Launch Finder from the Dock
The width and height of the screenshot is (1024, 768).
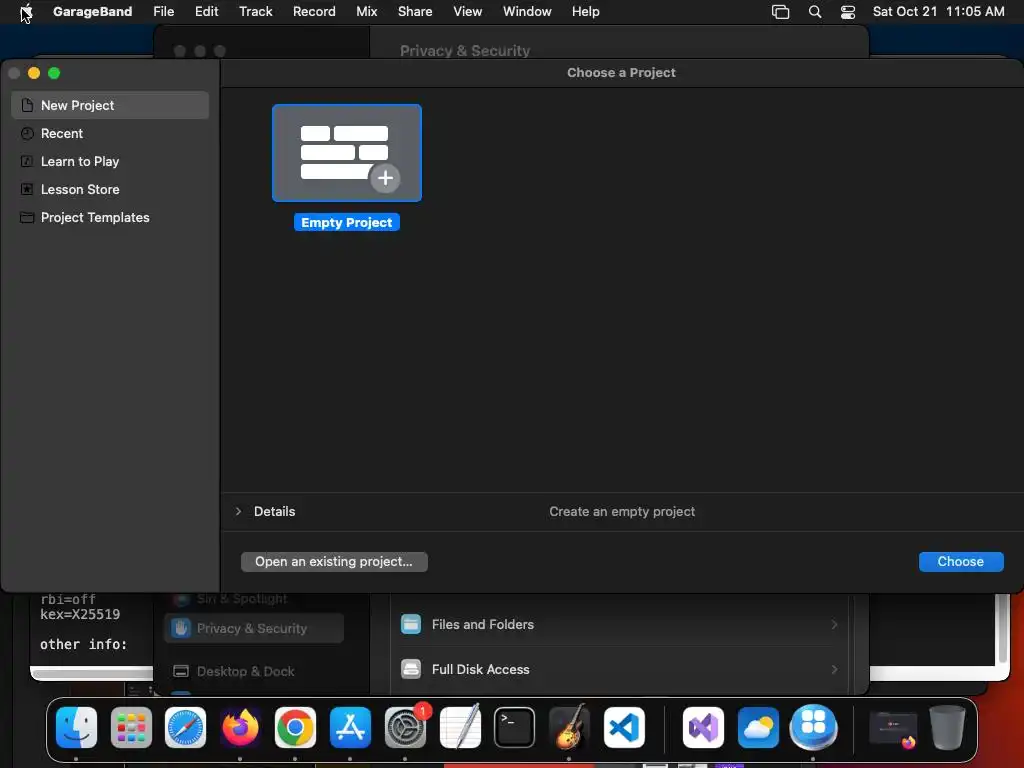point(76,728)
